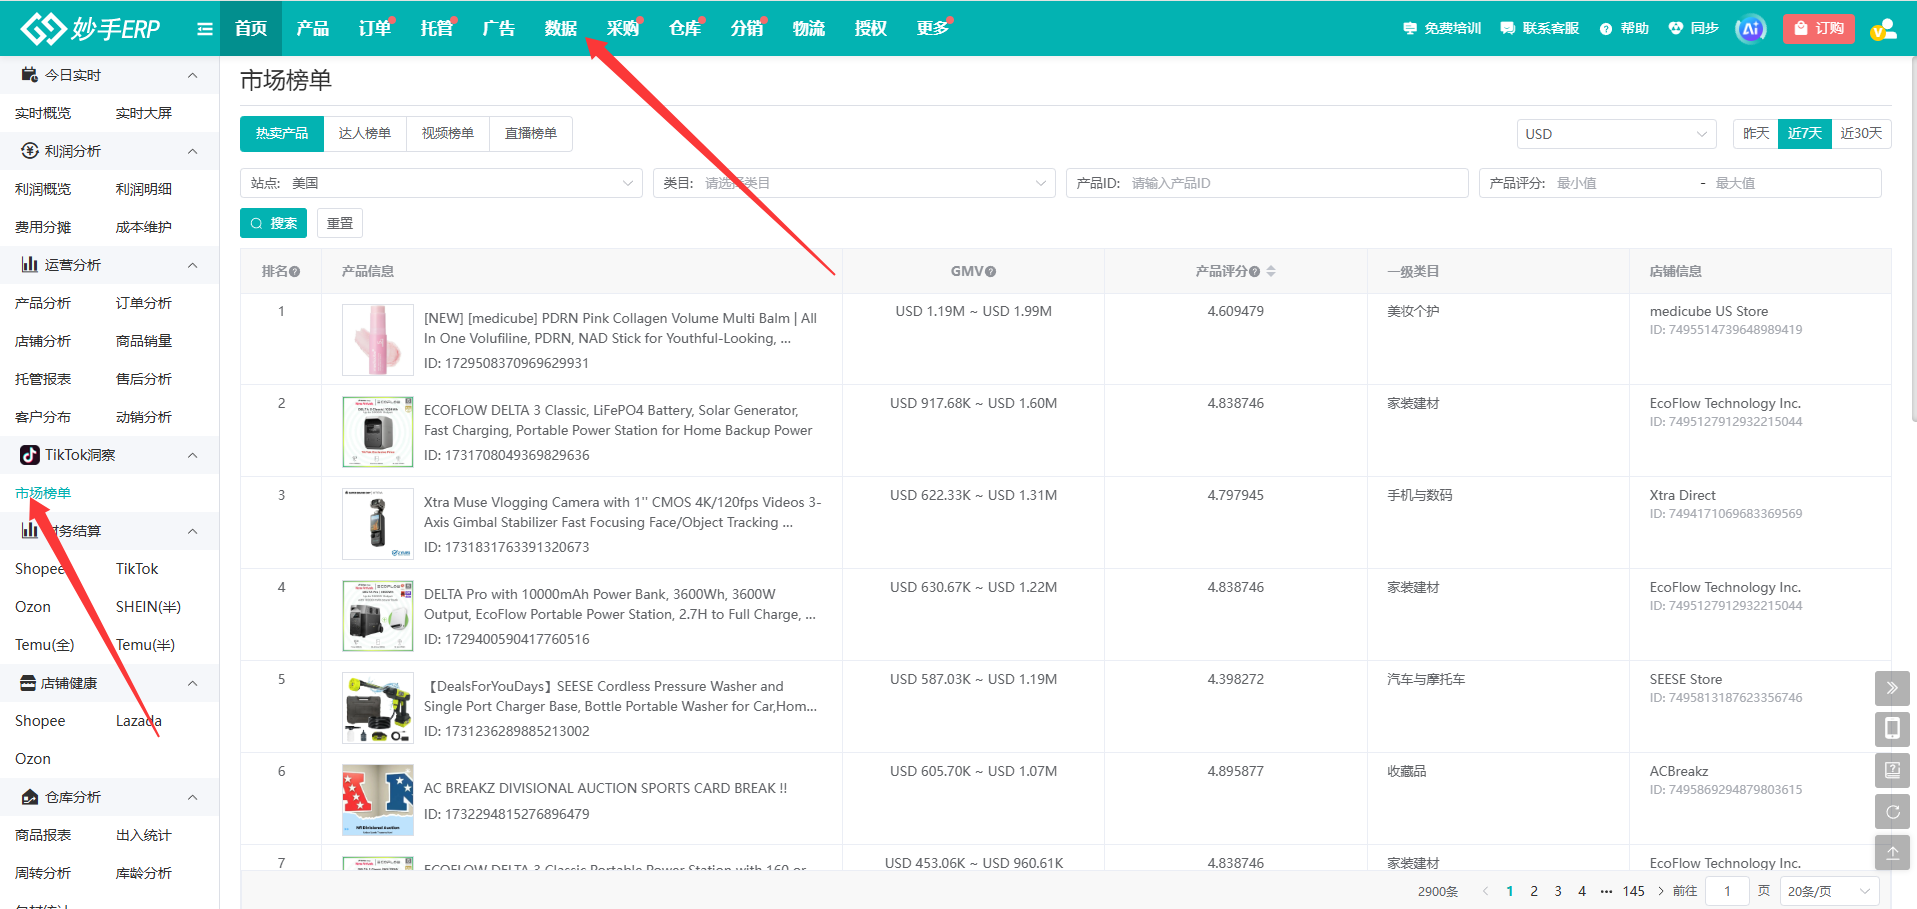This screenshot has width=1917, height=909.
Task: Click the refresh floating button
Action: [x=1892, y=811]
